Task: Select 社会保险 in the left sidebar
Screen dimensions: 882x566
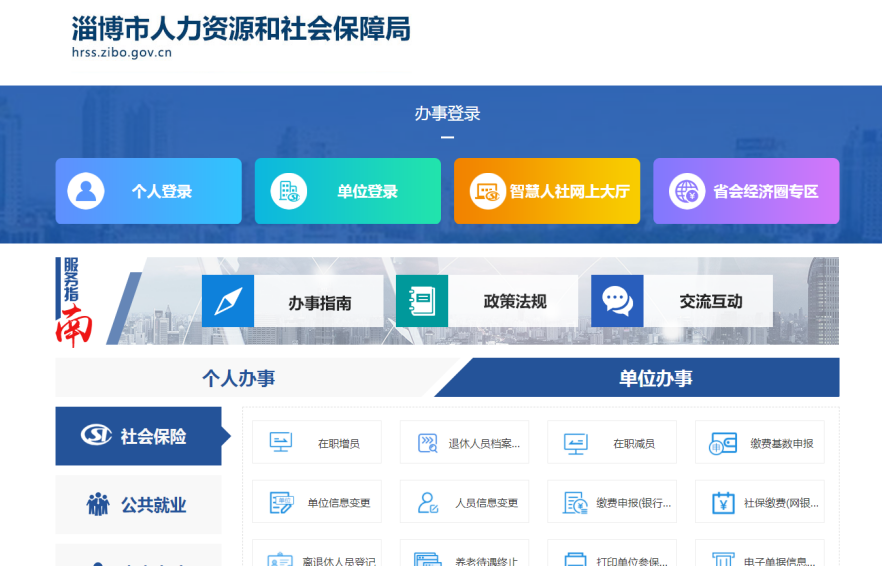Action: click(138, 436)
